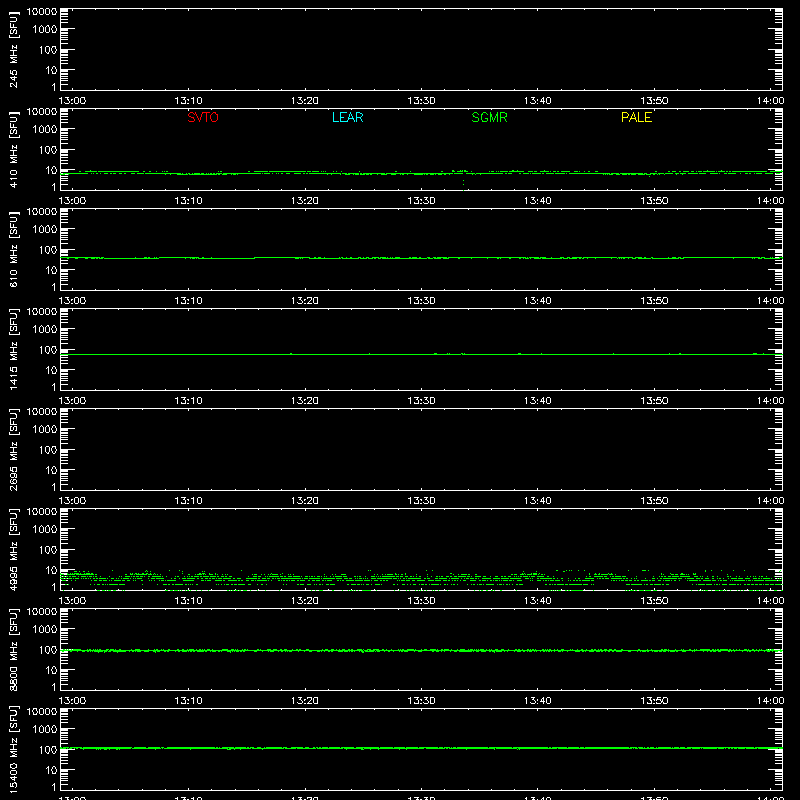Click the red SVTO station label
This screenshot has height=800, width=800.
point(203,117)
